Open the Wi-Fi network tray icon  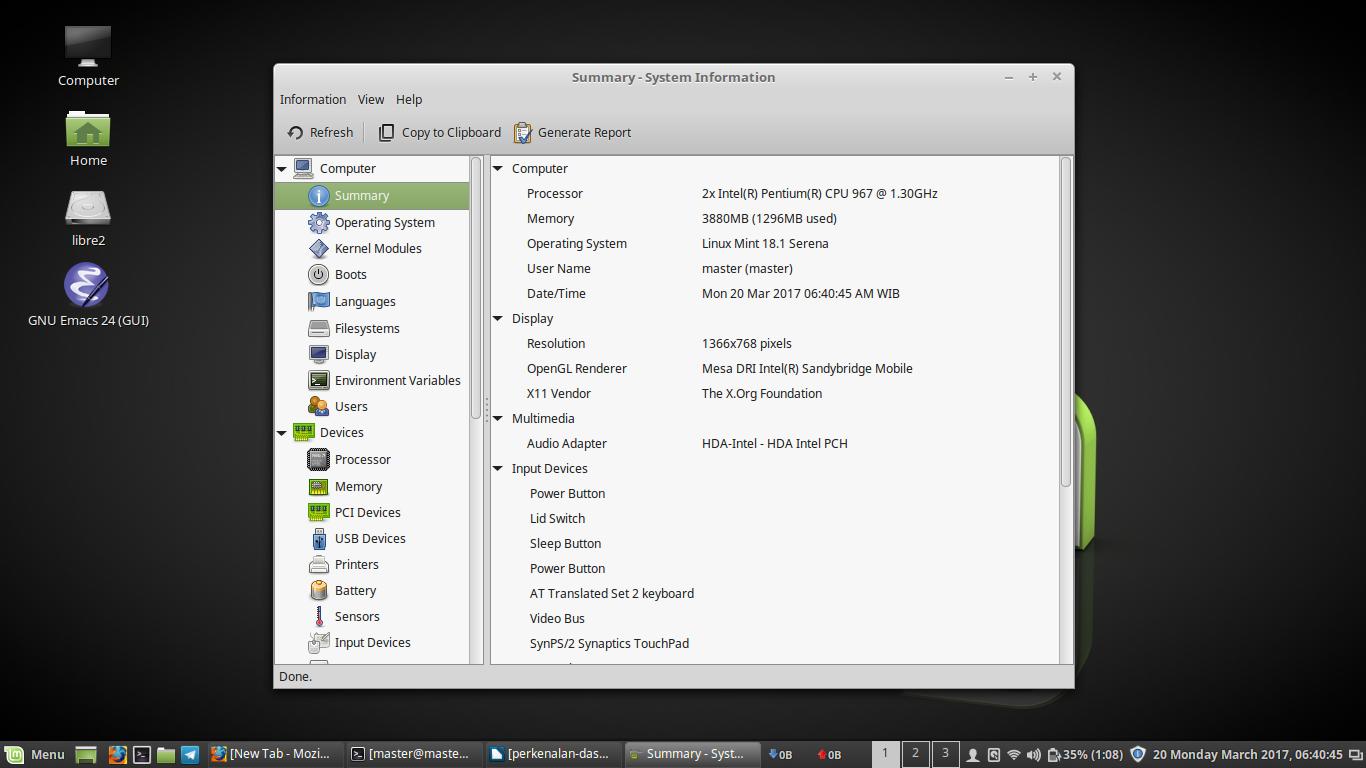tap(1014, 754)
